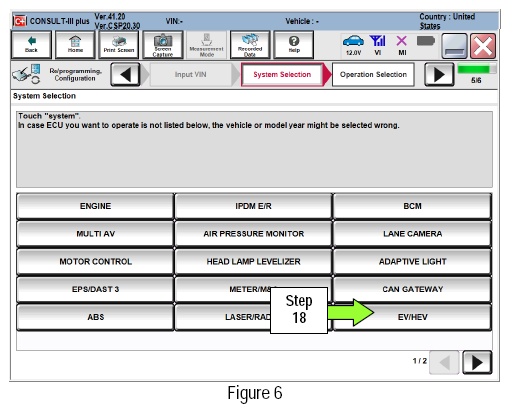This screenshot has width=510, height=413.
Task: Open the Help icon
Action: point(294,45)
